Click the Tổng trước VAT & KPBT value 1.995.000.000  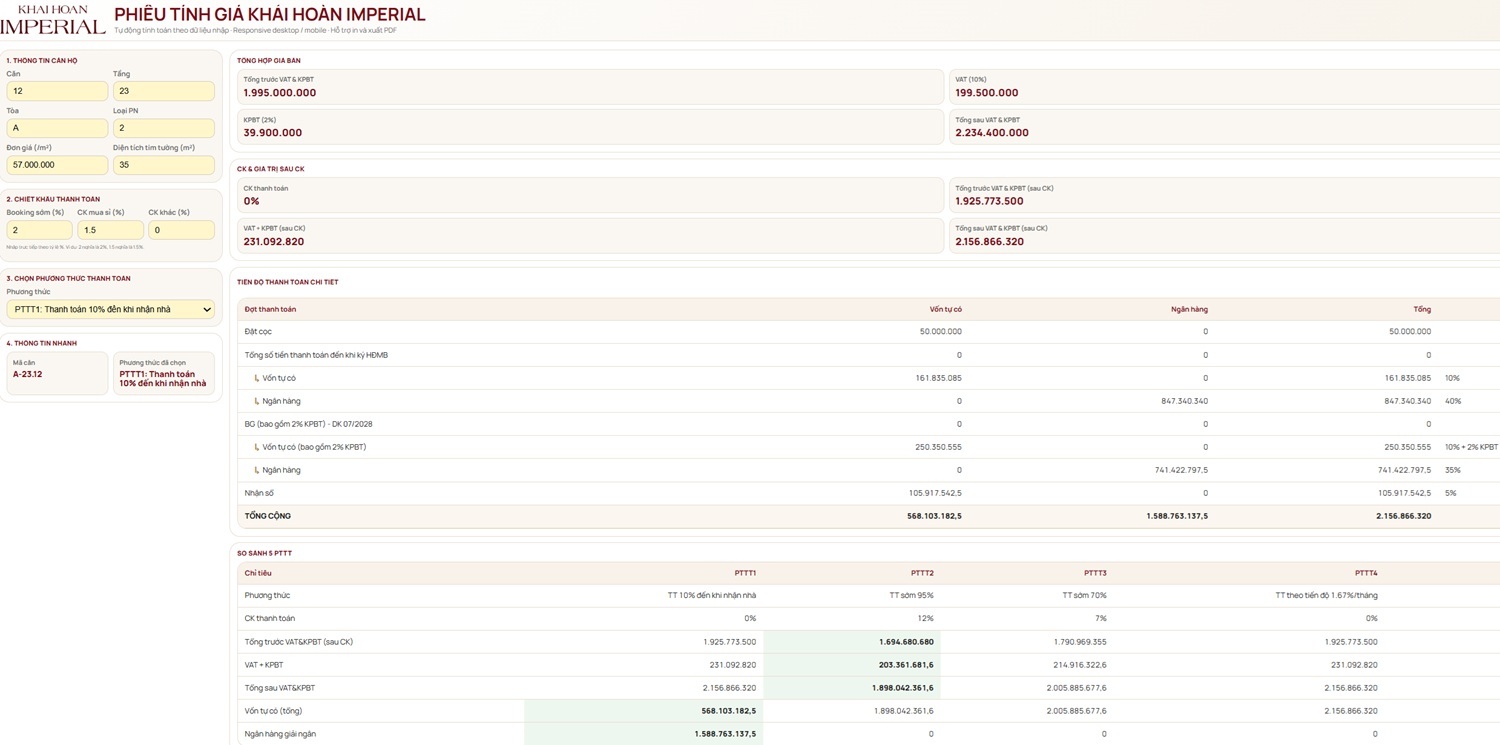(x=280, y=93)
